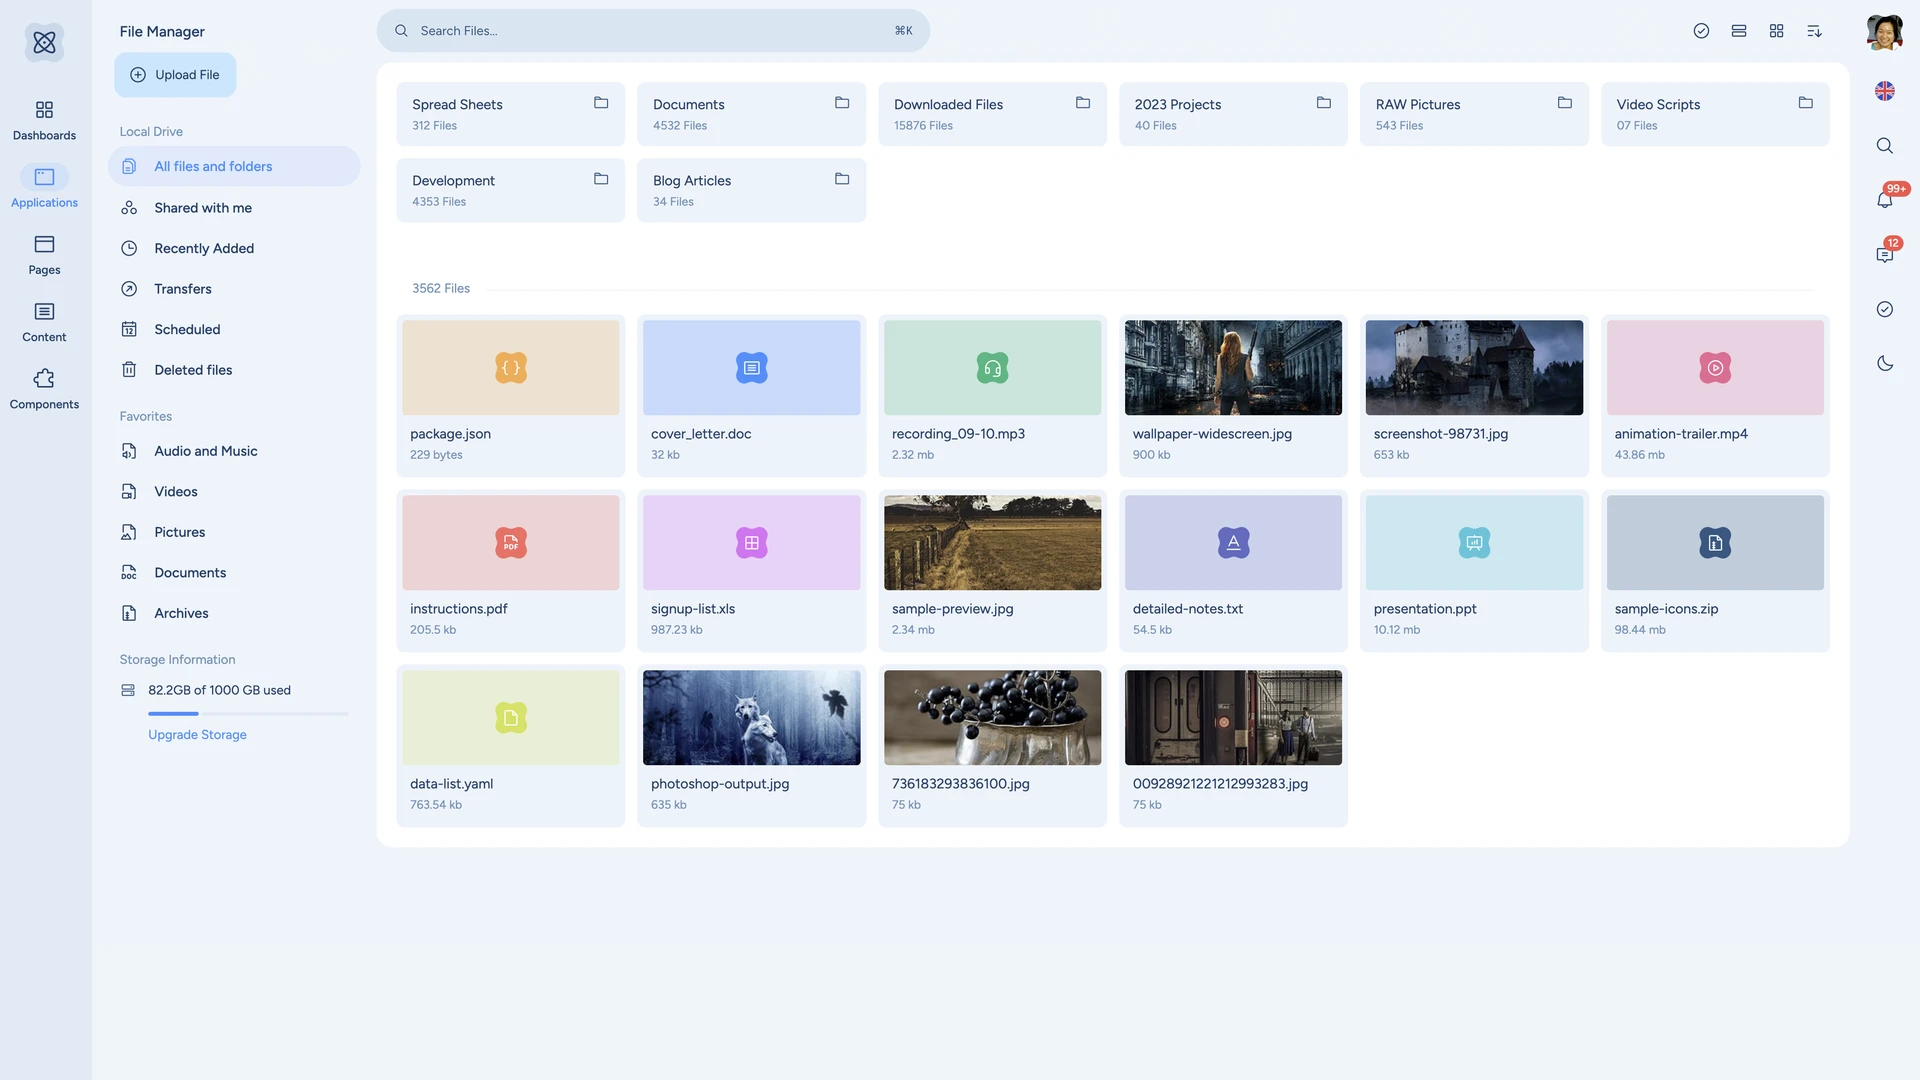Open recording_09-10.mp3 thumbnail
The image size is (1920, 1080).
coord(993,368)
